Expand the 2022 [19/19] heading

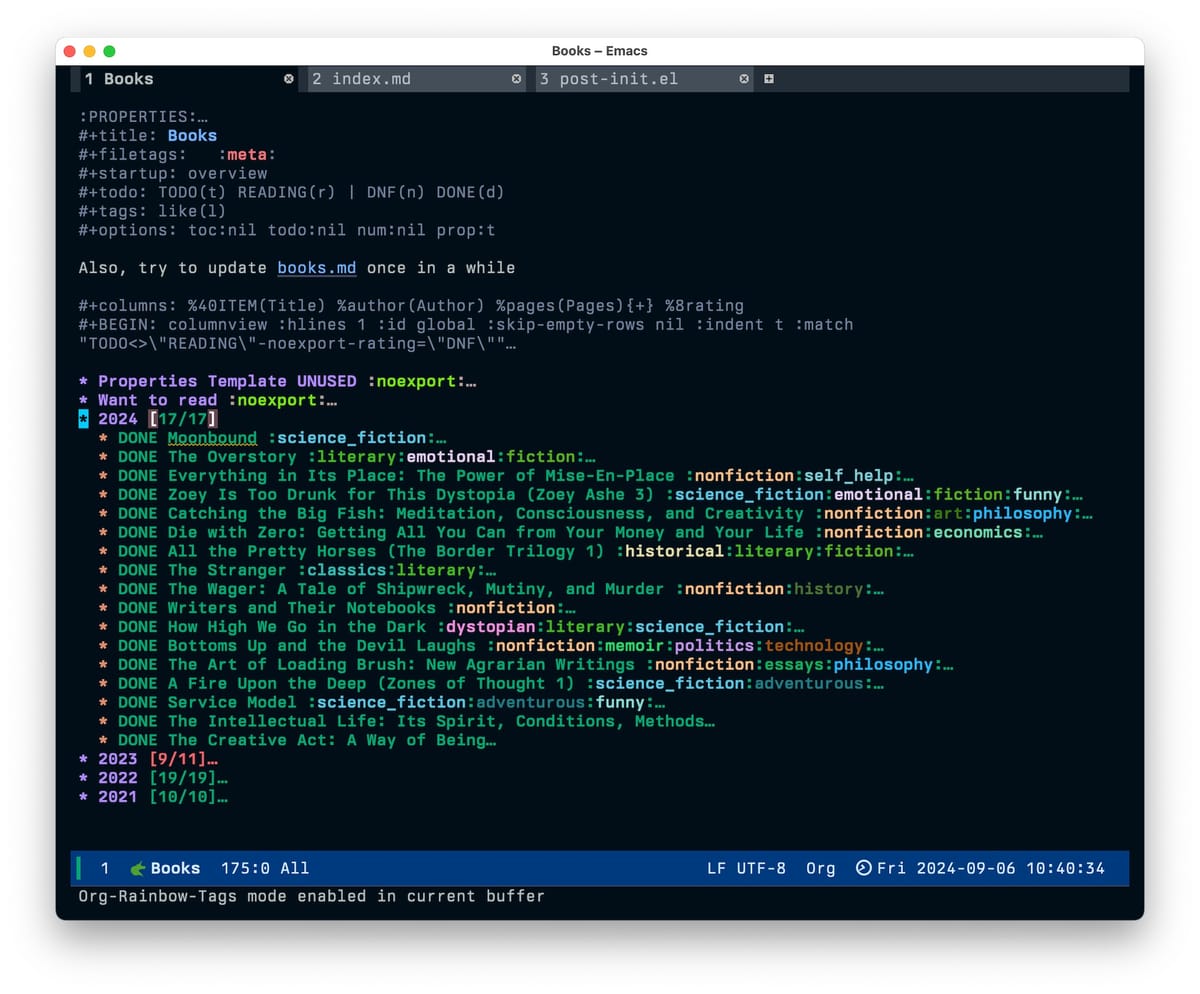[153, 778]
